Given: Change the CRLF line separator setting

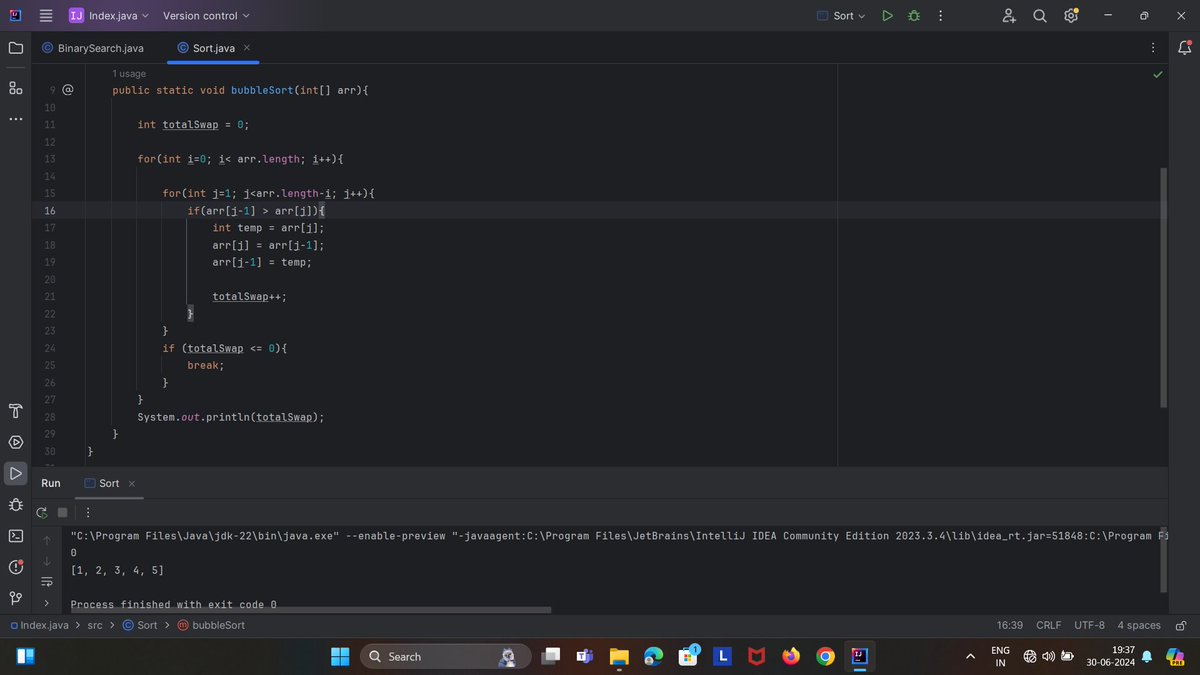Looking at the screenshot, I should tap(1049, 625).
